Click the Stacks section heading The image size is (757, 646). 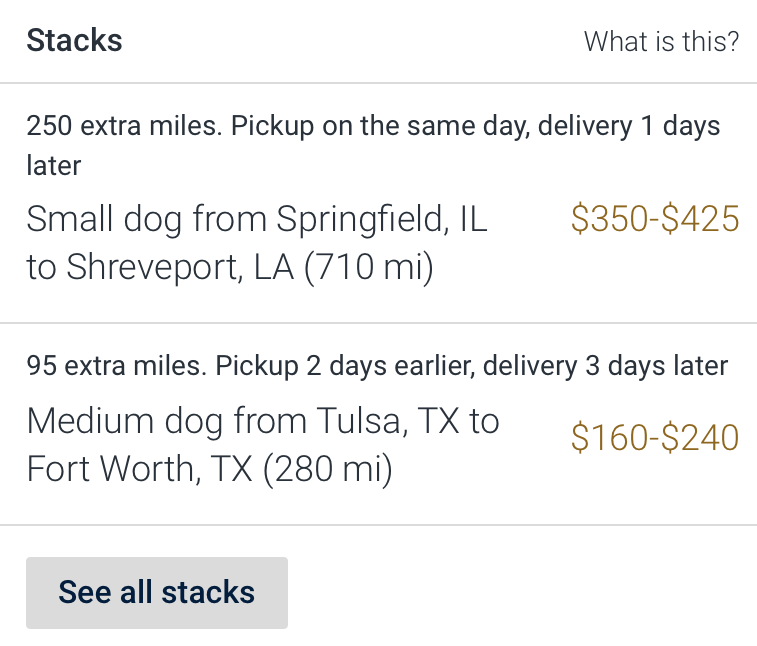click(74, 41)
